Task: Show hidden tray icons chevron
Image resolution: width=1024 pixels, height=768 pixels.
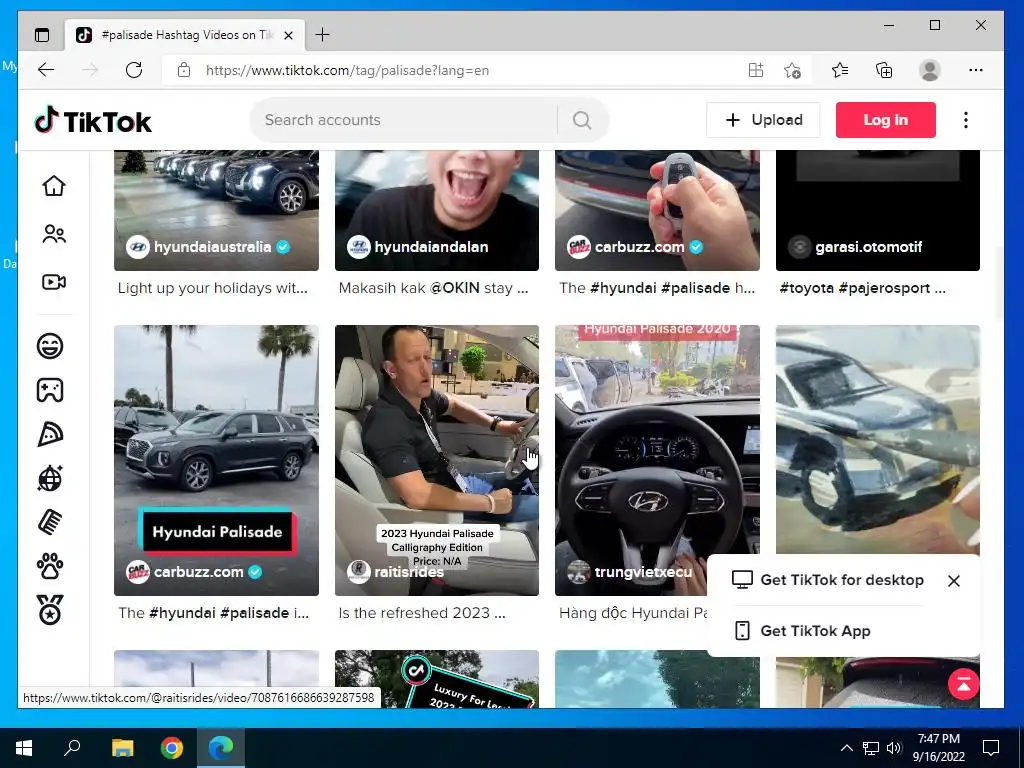Action: coord(846,748)
